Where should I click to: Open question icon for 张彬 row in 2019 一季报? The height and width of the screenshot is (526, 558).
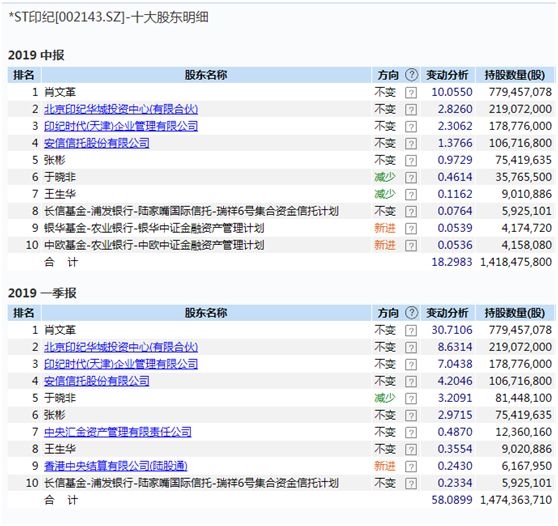click(x=411, y=415)
